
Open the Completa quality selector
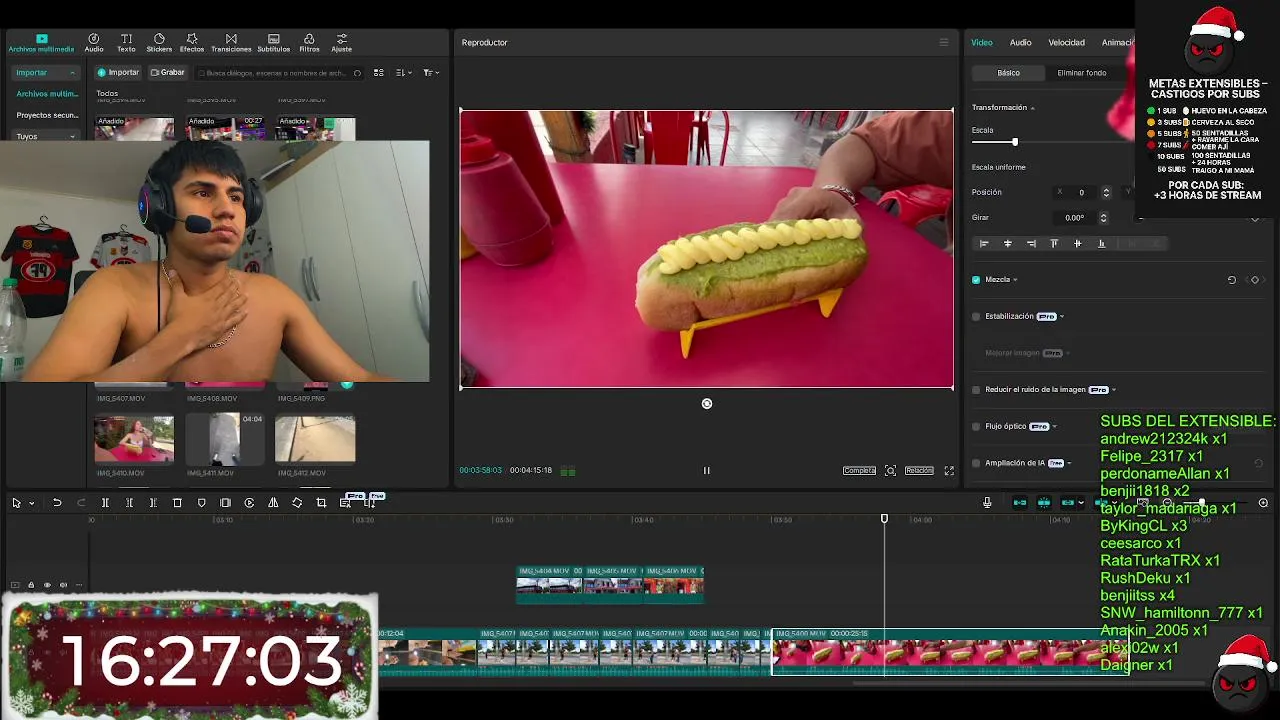pyautogui.click(x=859, y=470)
